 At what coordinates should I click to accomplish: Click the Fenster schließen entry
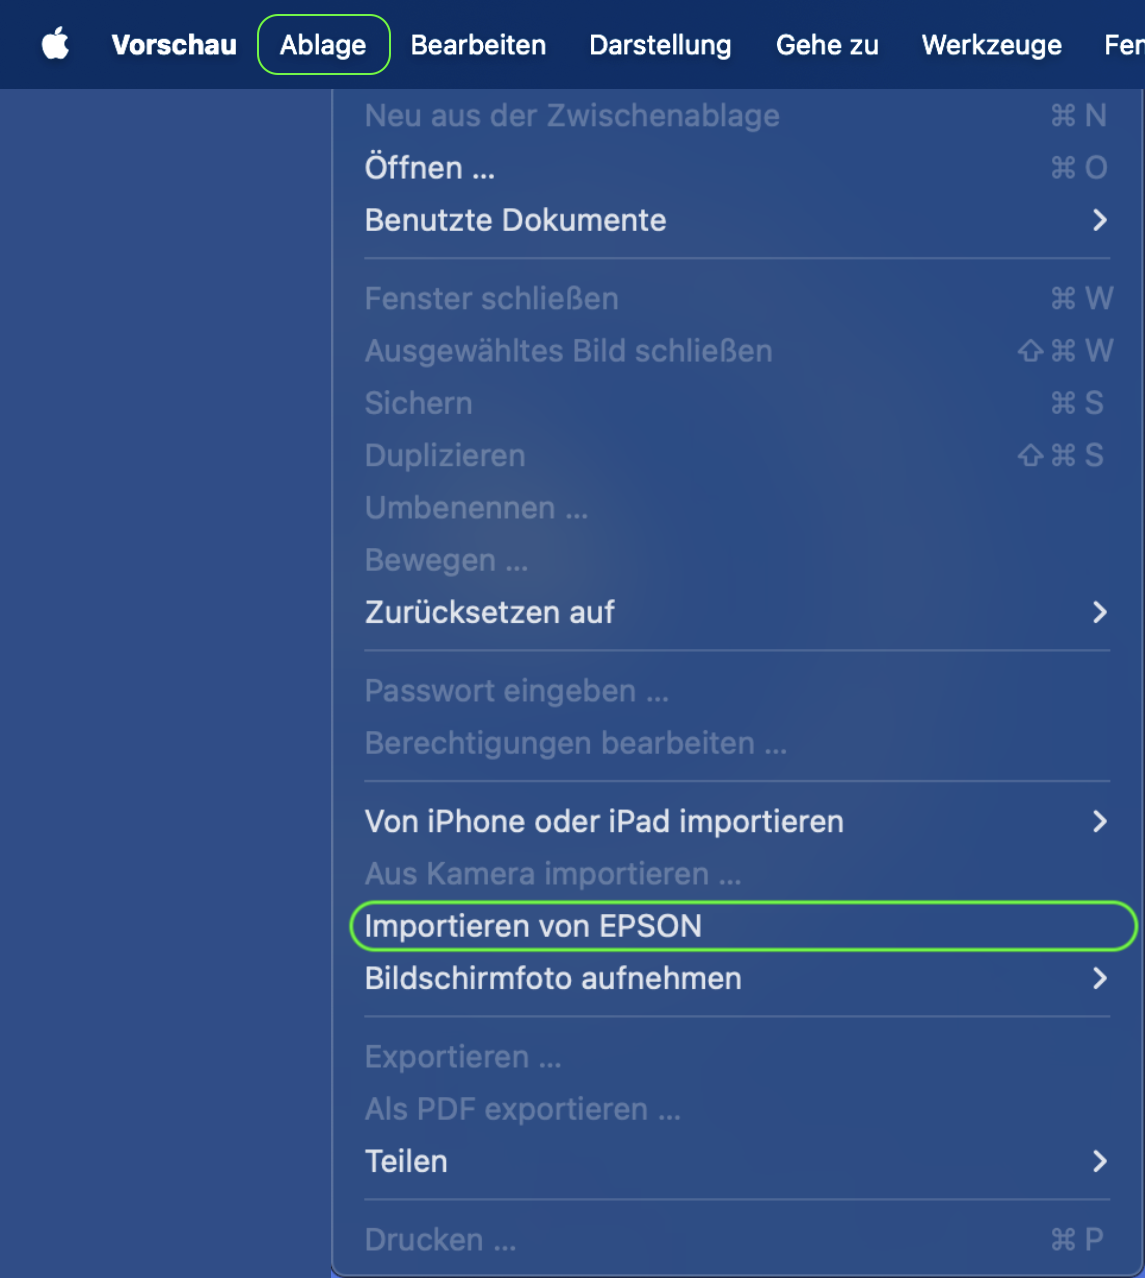point(491,299)
